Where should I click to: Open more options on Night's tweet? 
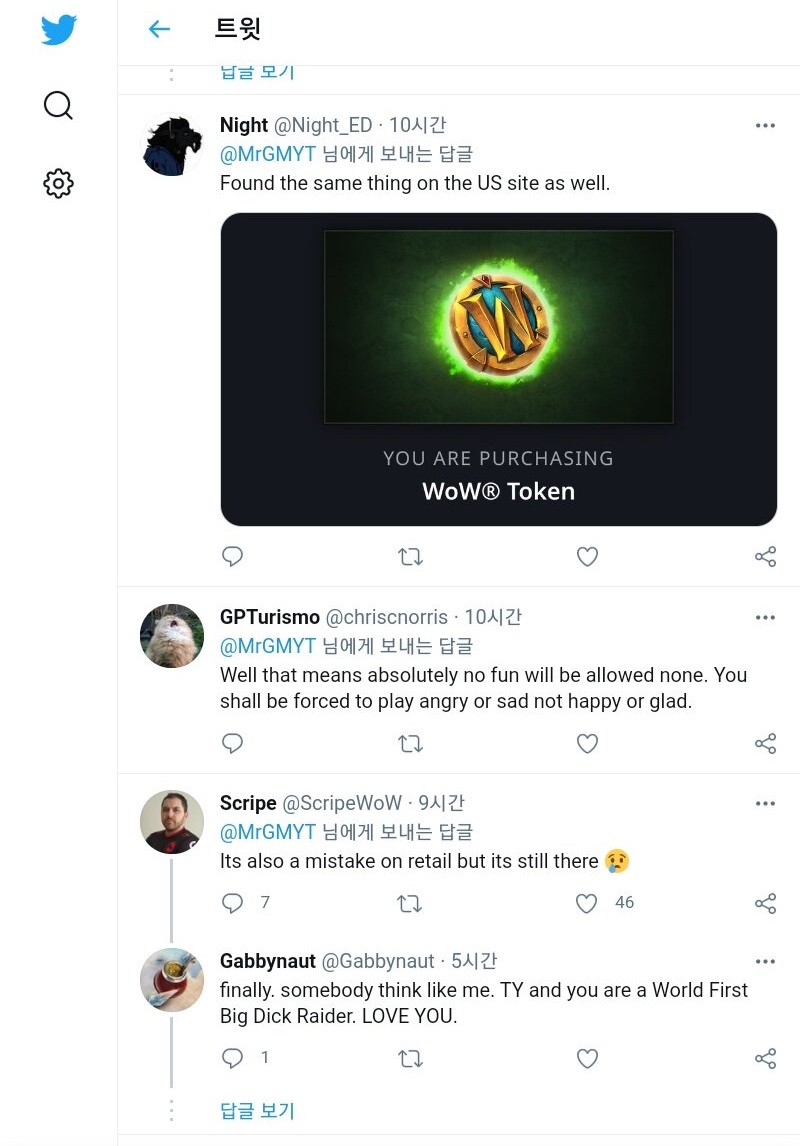(x=765, y=126)
